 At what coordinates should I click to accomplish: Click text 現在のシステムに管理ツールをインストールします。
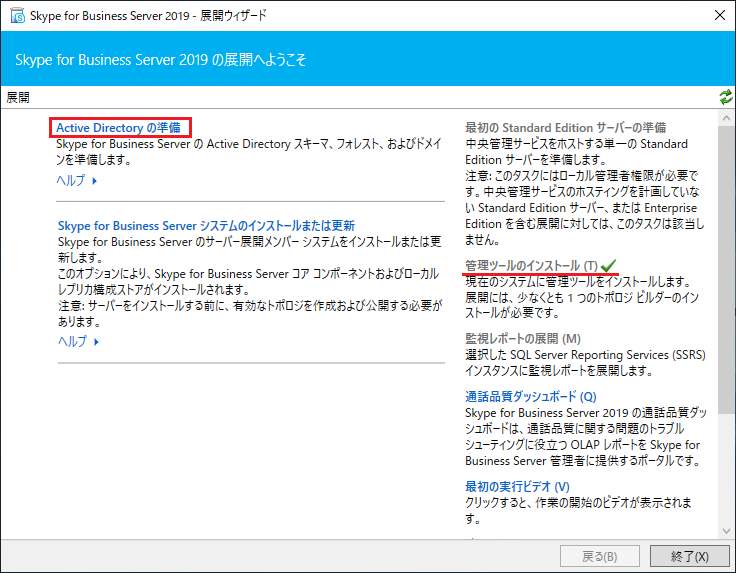(578, 282)
